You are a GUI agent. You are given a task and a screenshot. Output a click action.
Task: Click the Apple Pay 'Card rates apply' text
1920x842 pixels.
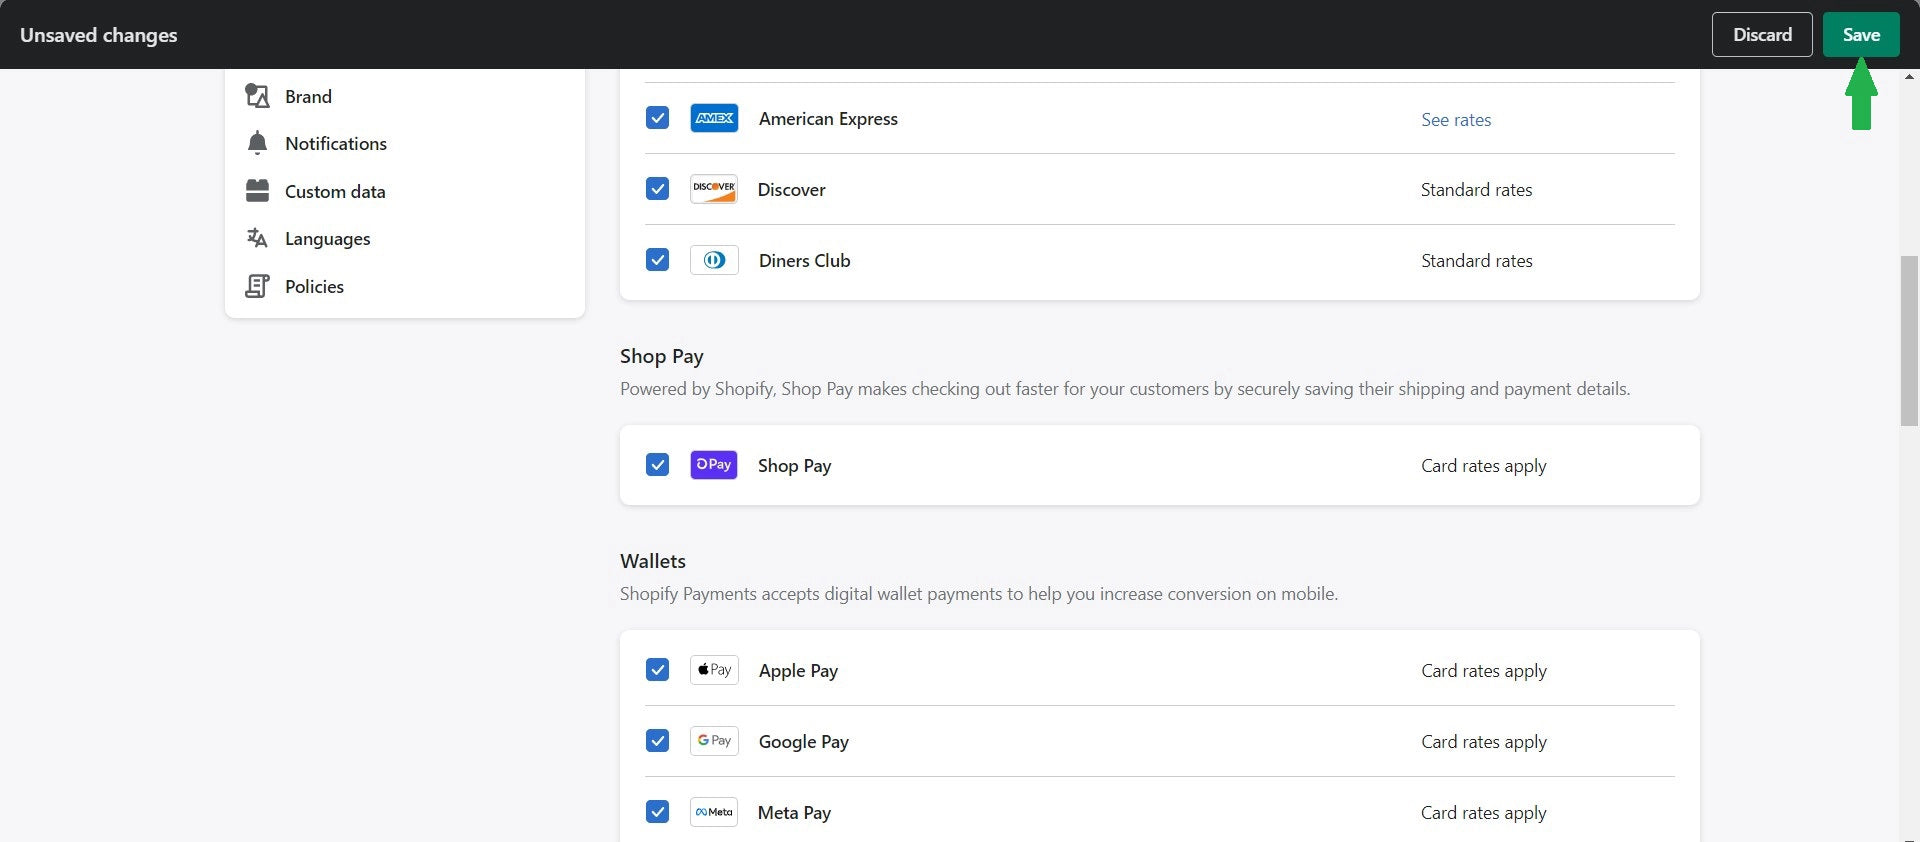tap(1483, 670)
